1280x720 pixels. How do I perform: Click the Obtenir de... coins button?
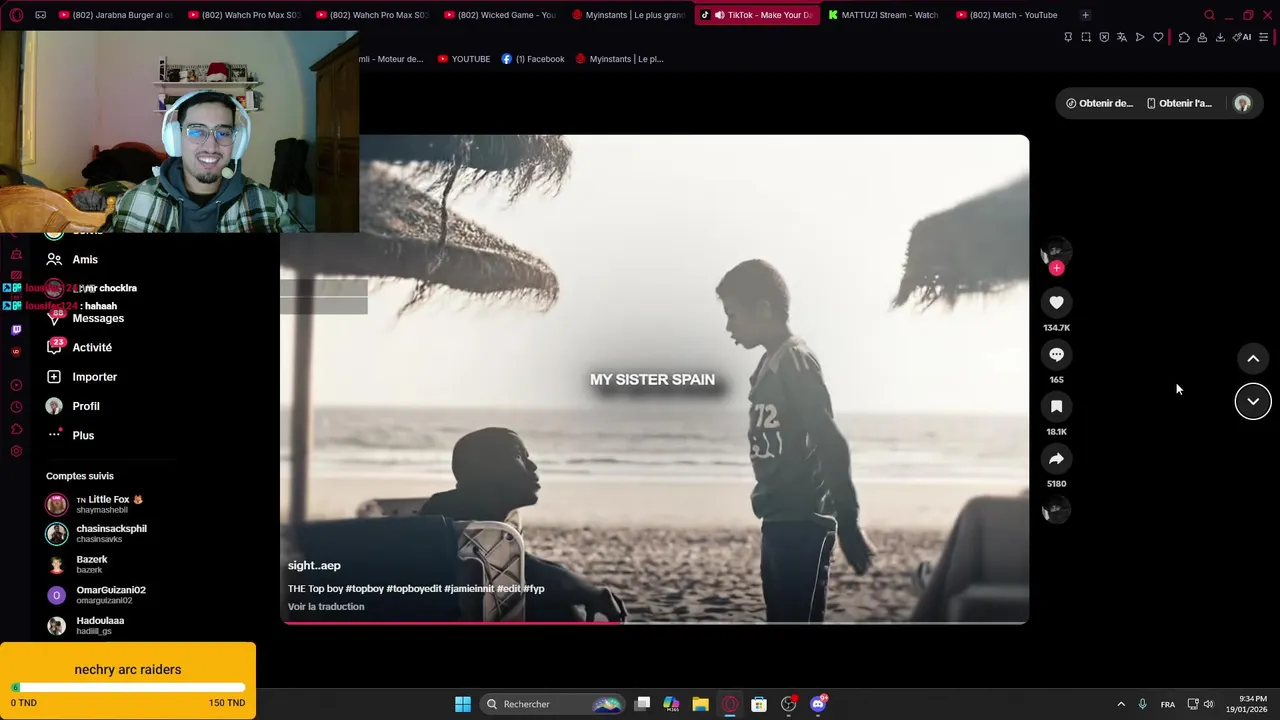(x=1099, y=103)
